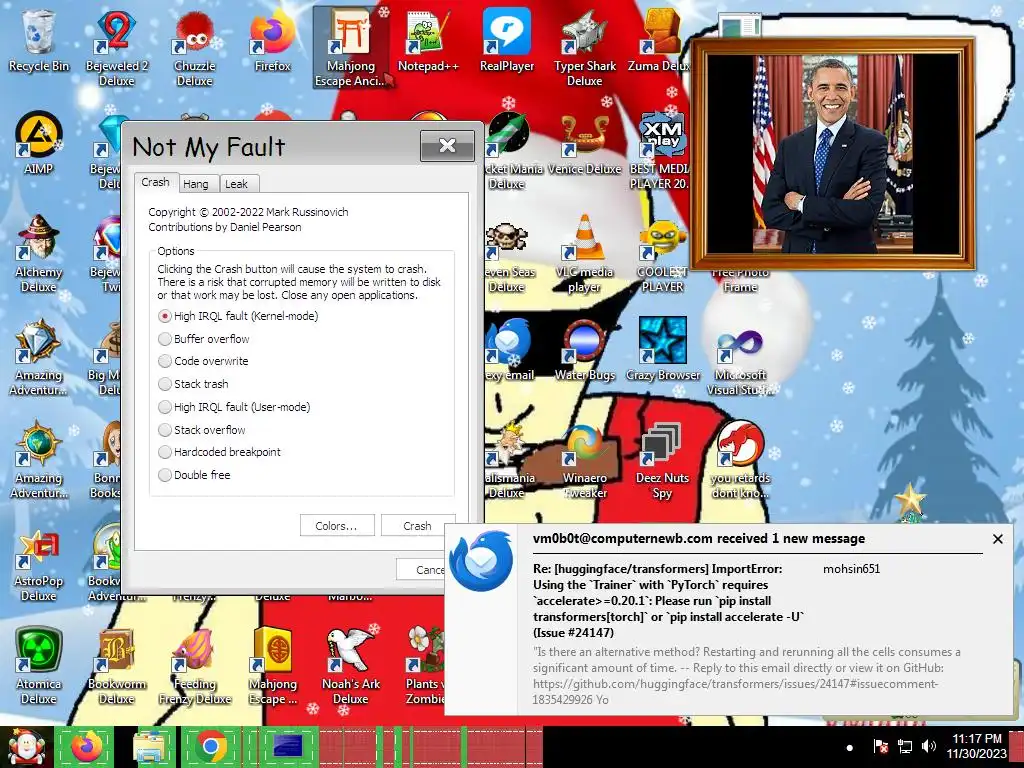Open AstroPop Deluxe desktop icon
This screenshot has height=768, width=1024.
[x=39, y=563]
